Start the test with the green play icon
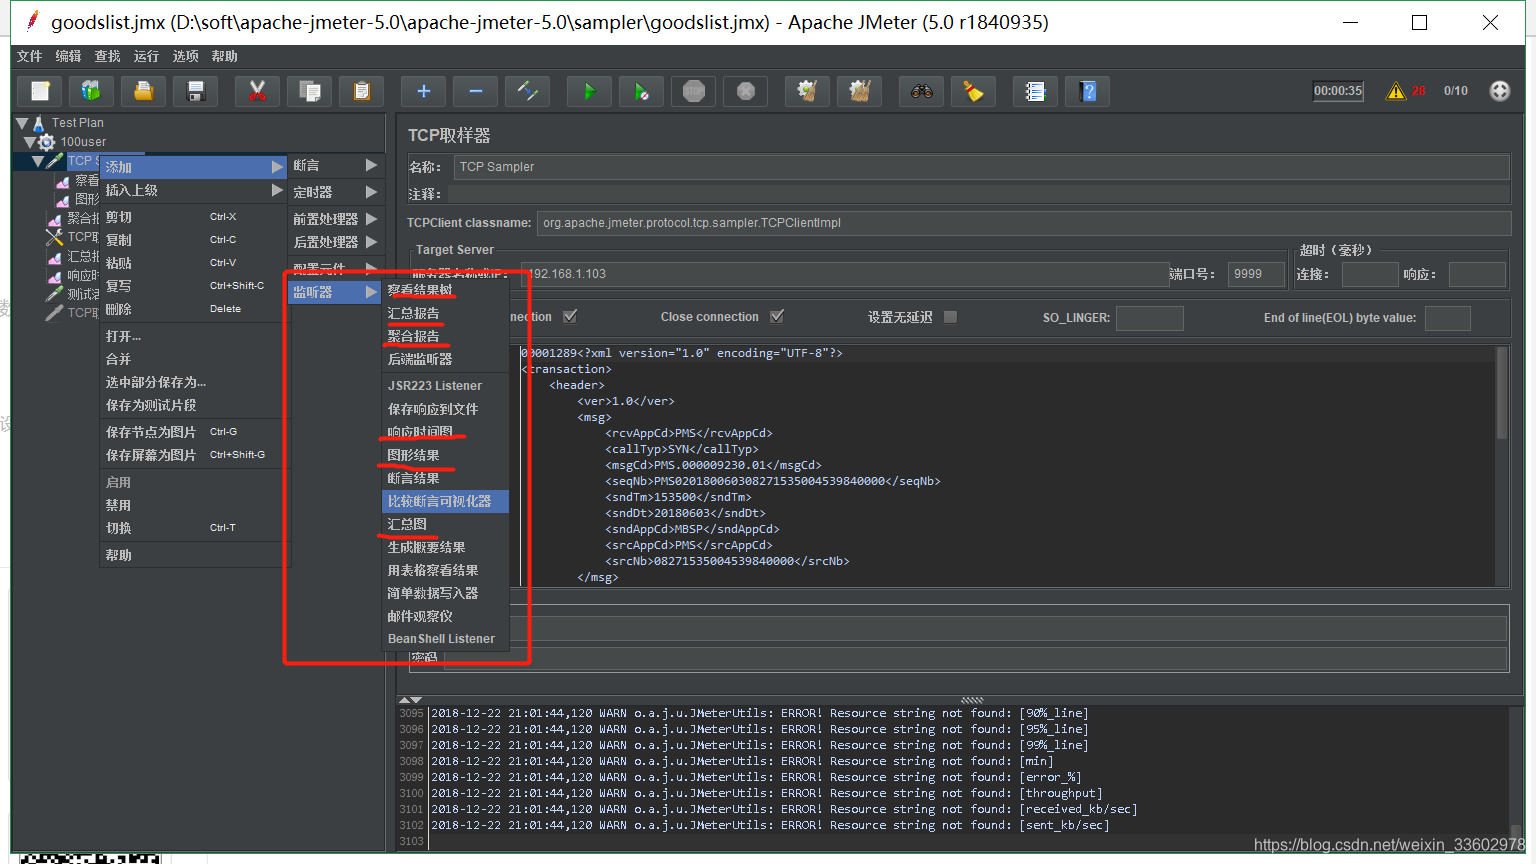 (x=589, y=91)
